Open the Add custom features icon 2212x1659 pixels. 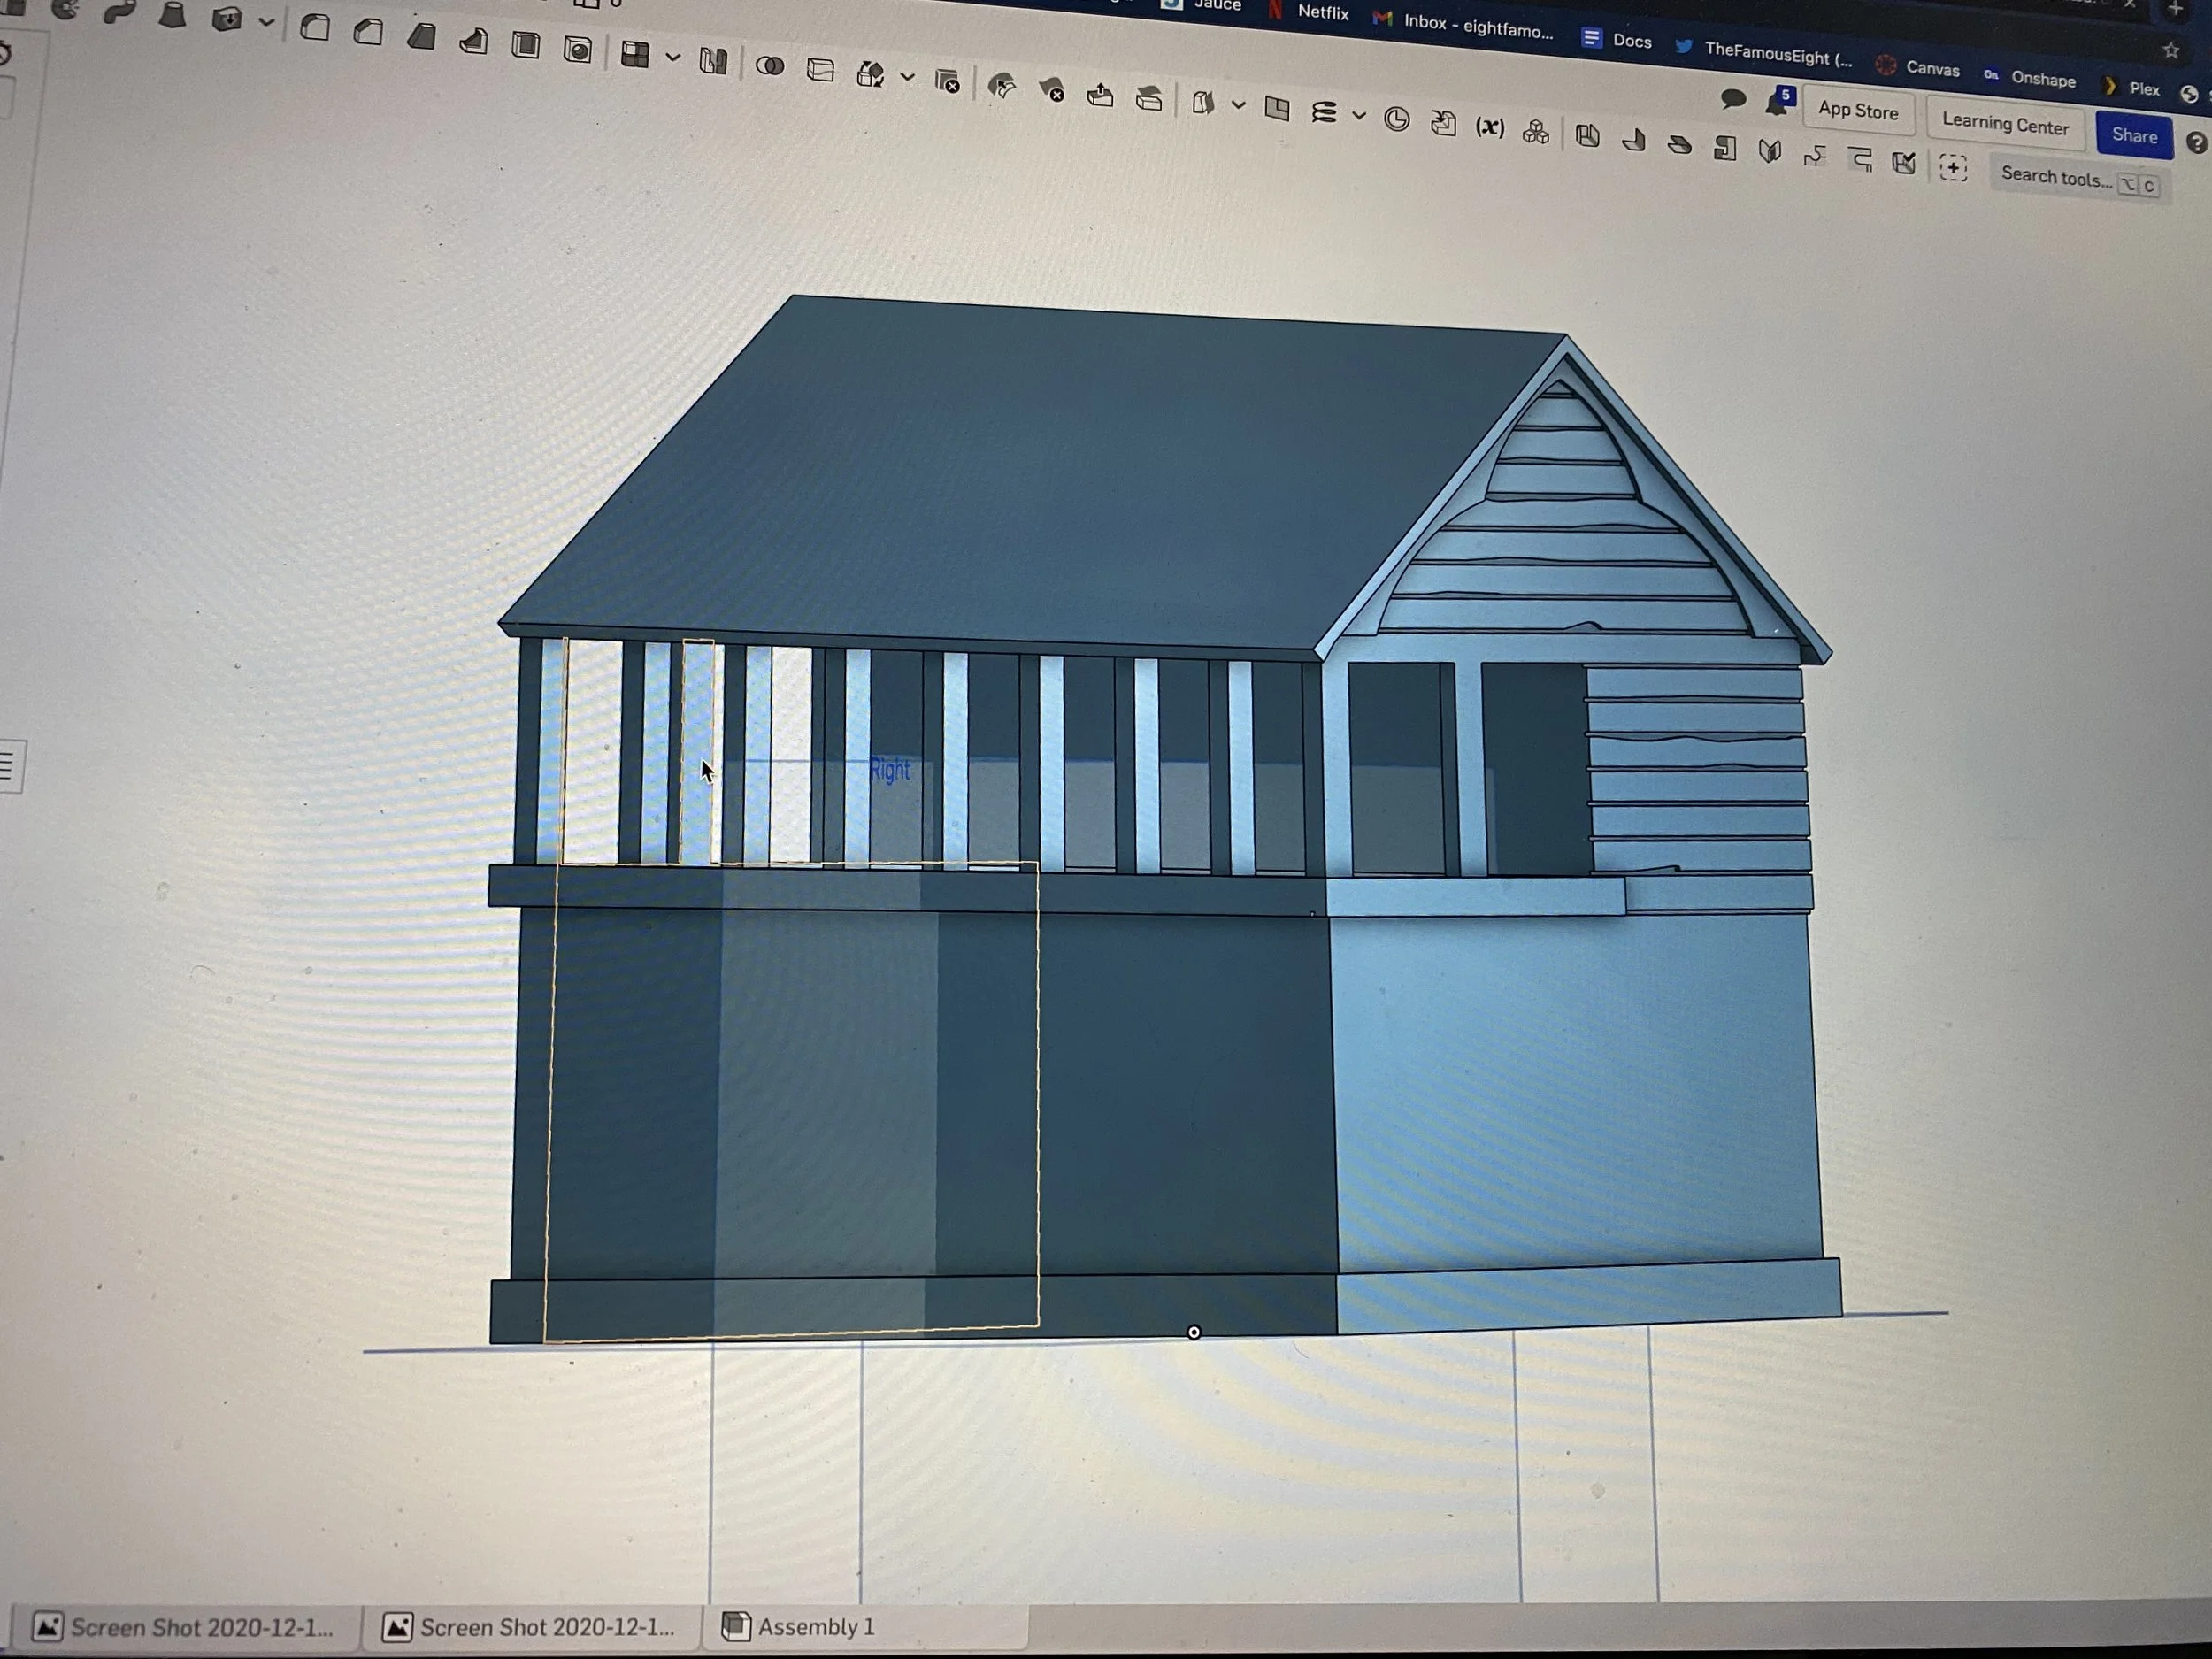pos(1953,167)
